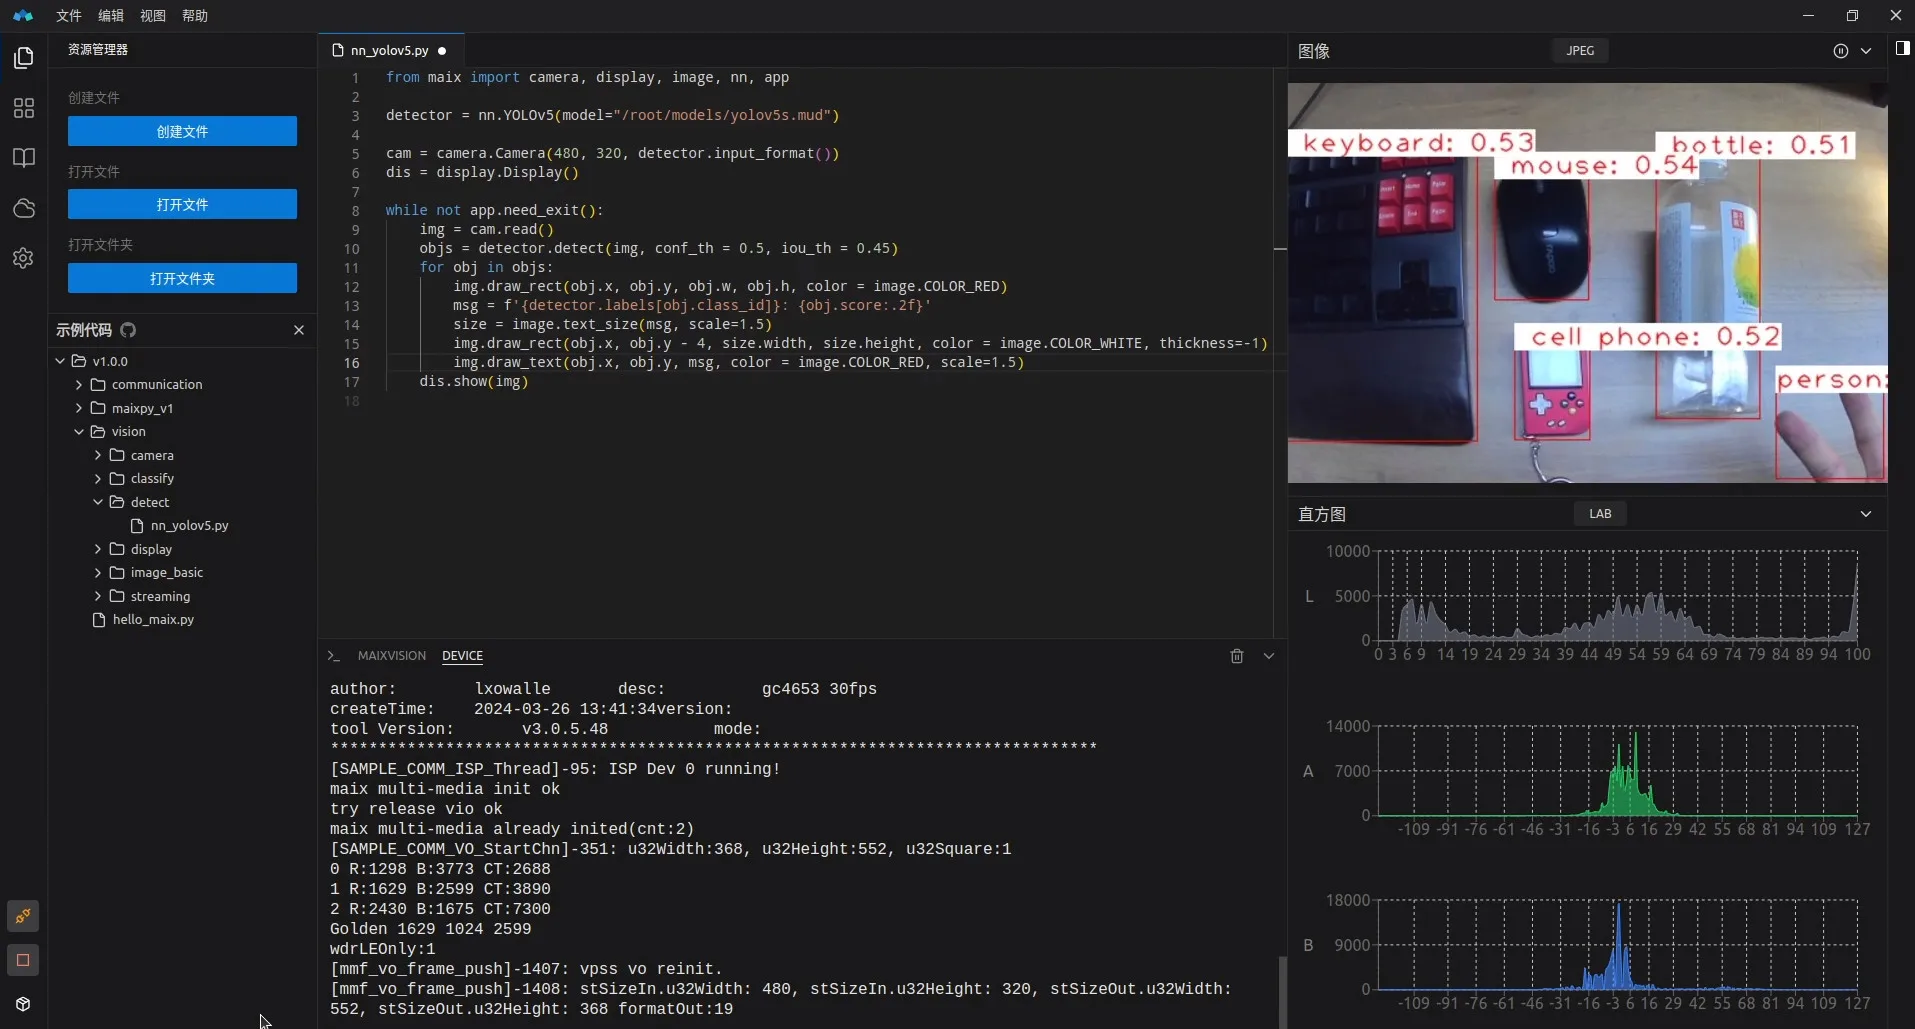Open the documentation book icon
The width and height of the screenshot is (1915, 1029).
point(24,158)
